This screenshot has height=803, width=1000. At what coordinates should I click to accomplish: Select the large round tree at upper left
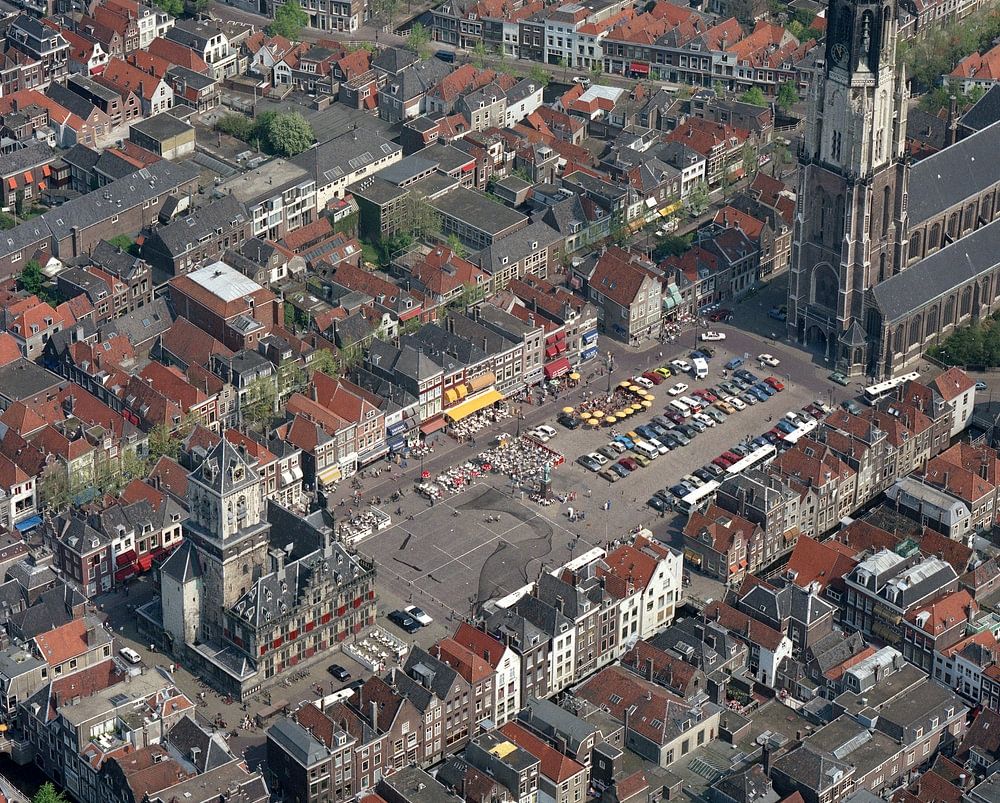point(289,133)
